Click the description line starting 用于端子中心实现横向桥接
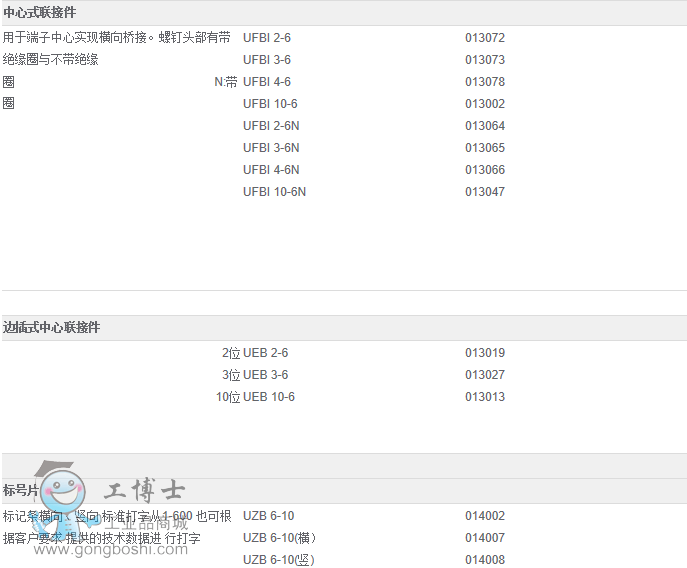The height and width of the screenshot is (568, 687). pyautogui.click(x=117, y=38)
